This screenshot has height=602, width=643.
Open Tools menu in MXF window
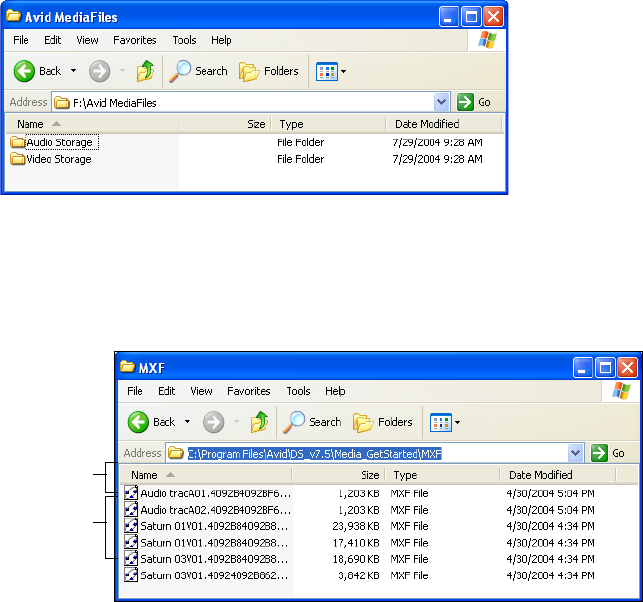[298, 391]
